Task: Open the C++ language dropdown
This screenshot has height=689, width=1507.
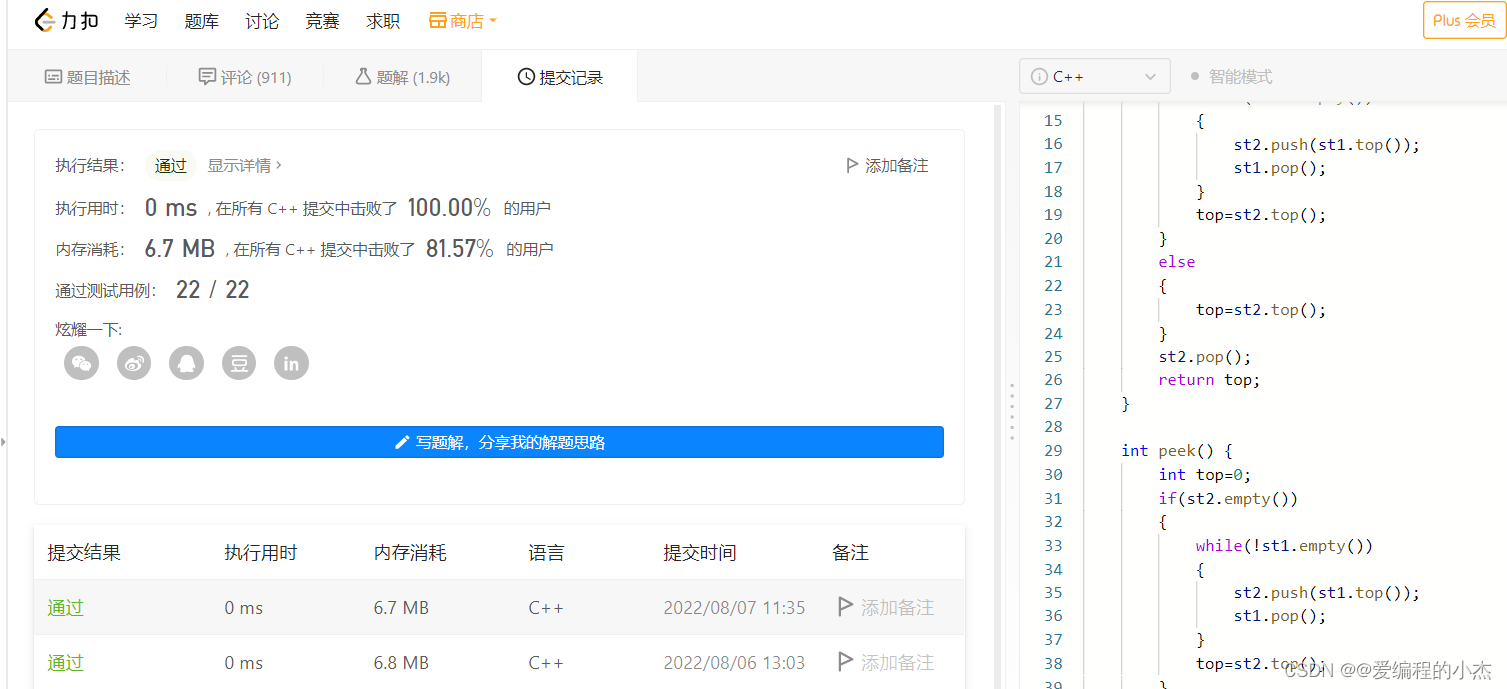Action: click(x=1094, y=77)
